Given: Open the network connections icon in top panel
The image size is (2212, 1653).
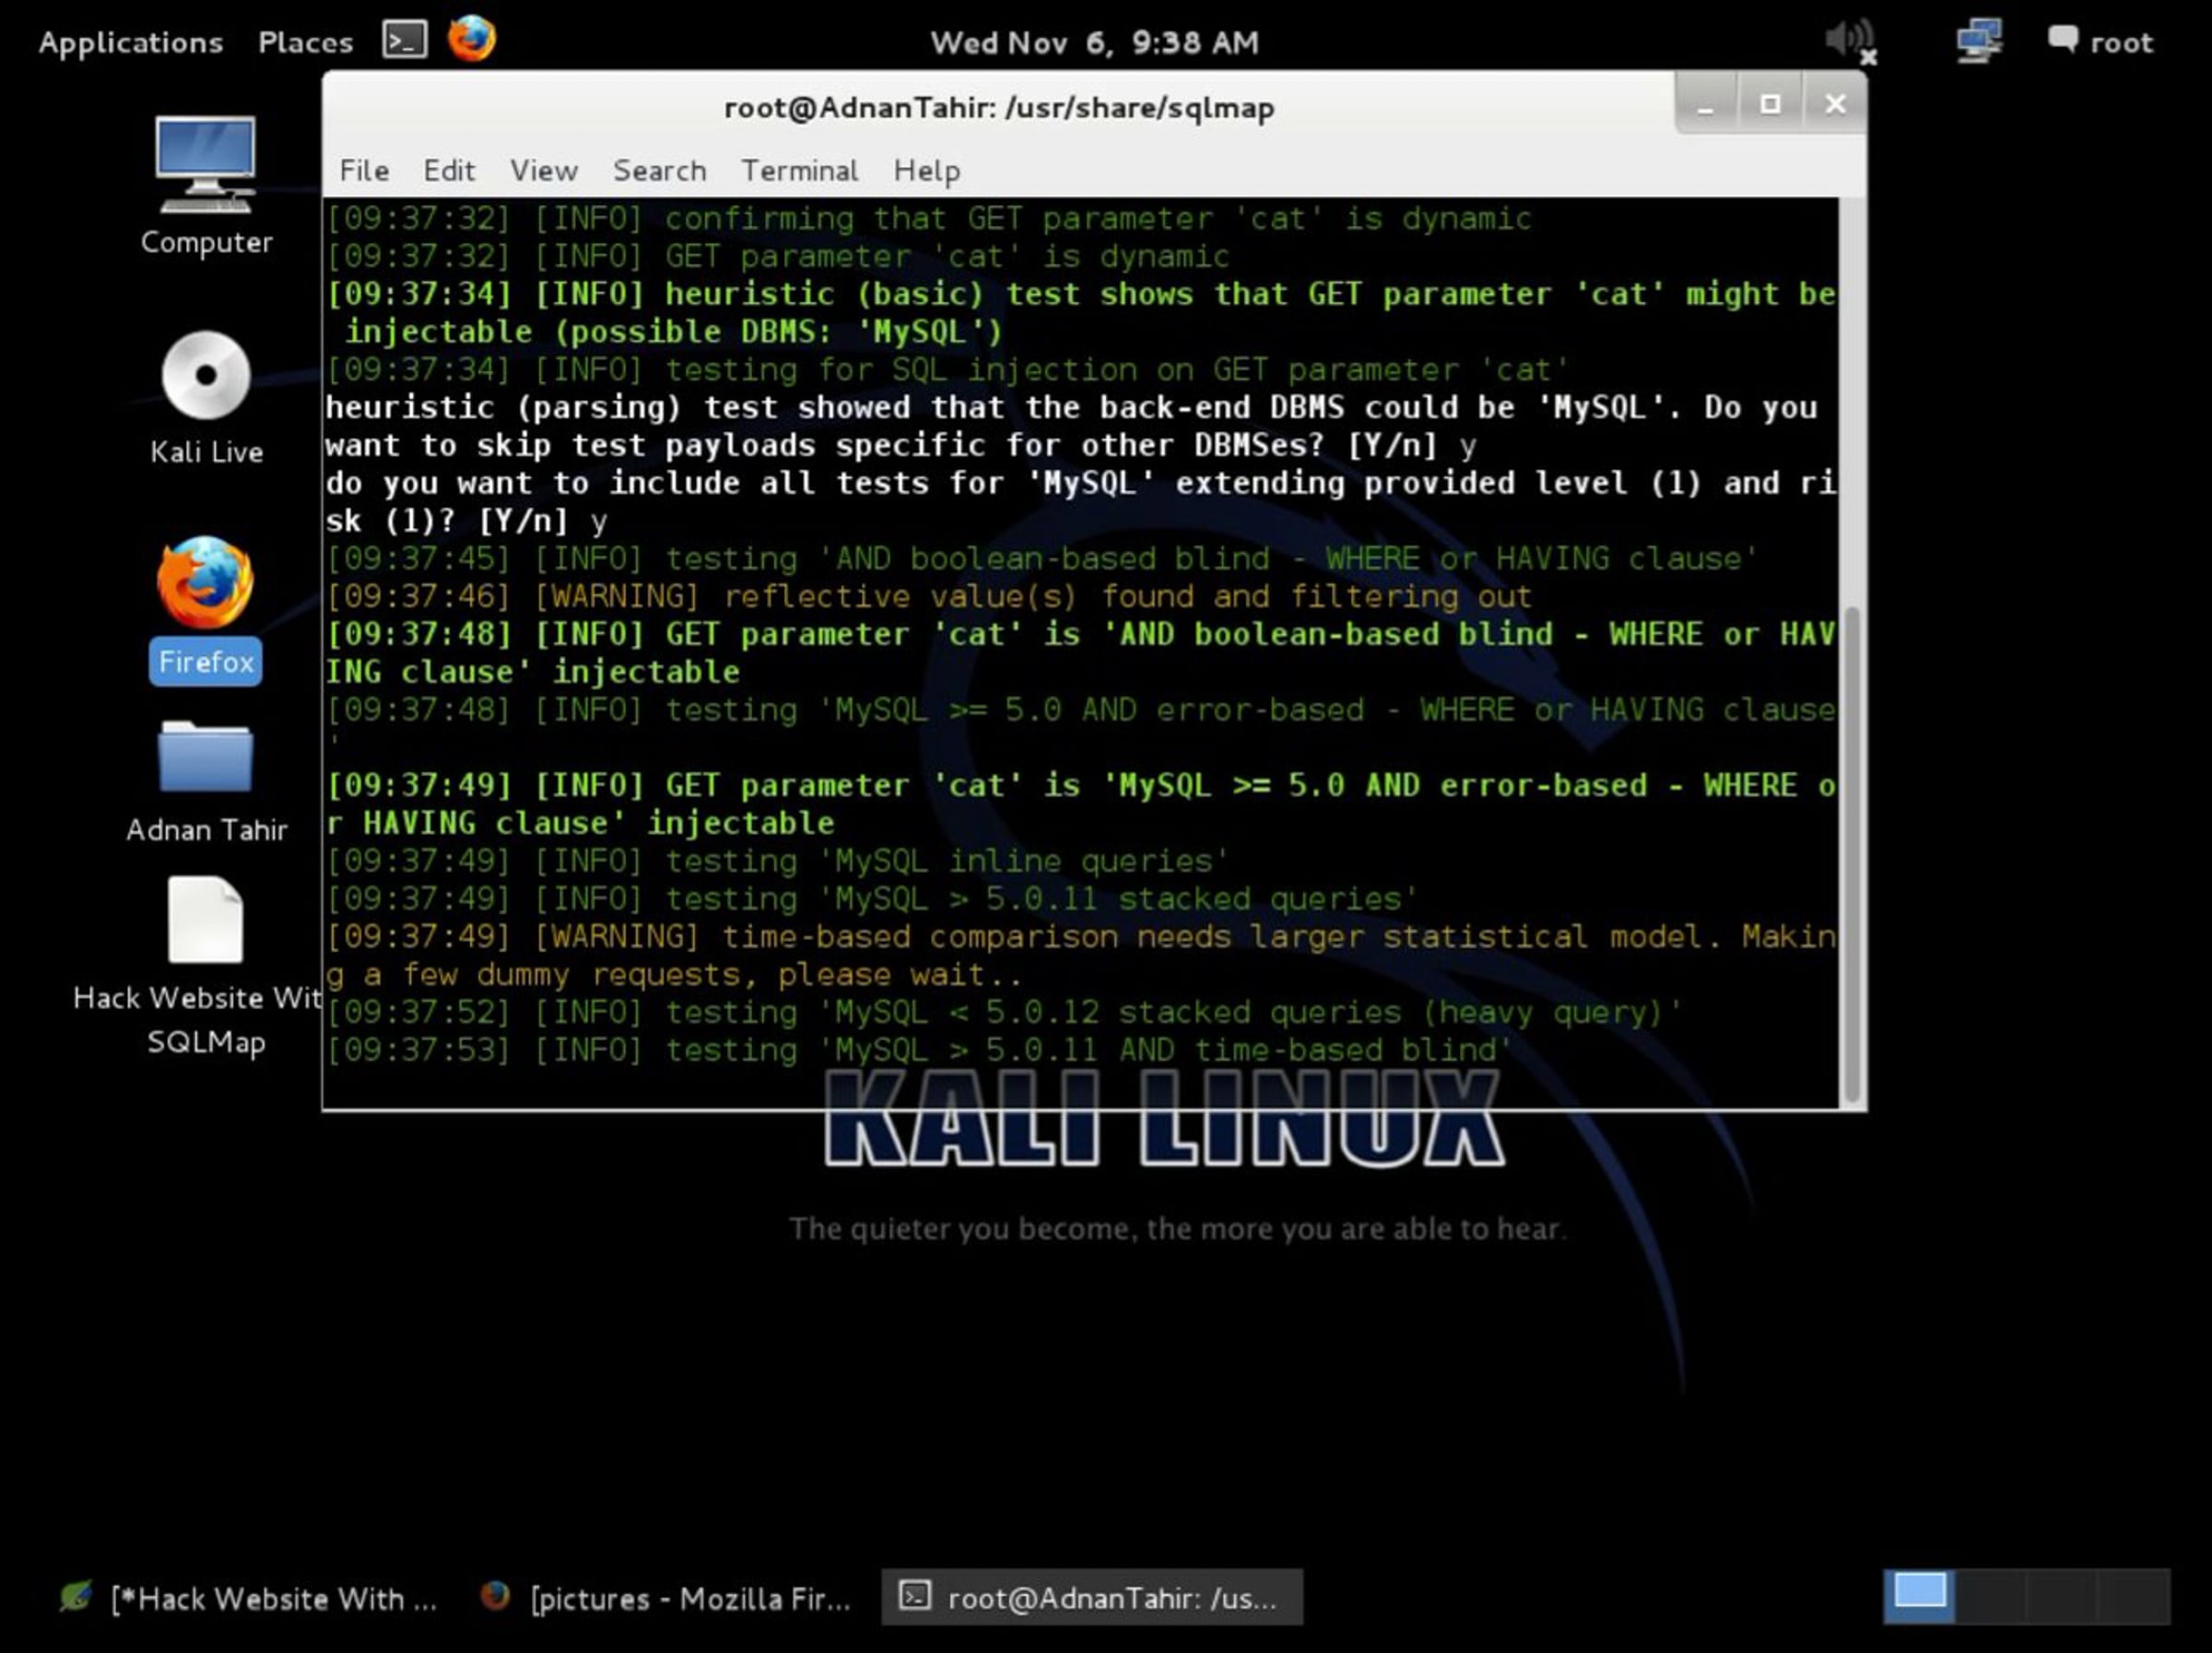Looking at the screenshot, I should coord(1979,41).
